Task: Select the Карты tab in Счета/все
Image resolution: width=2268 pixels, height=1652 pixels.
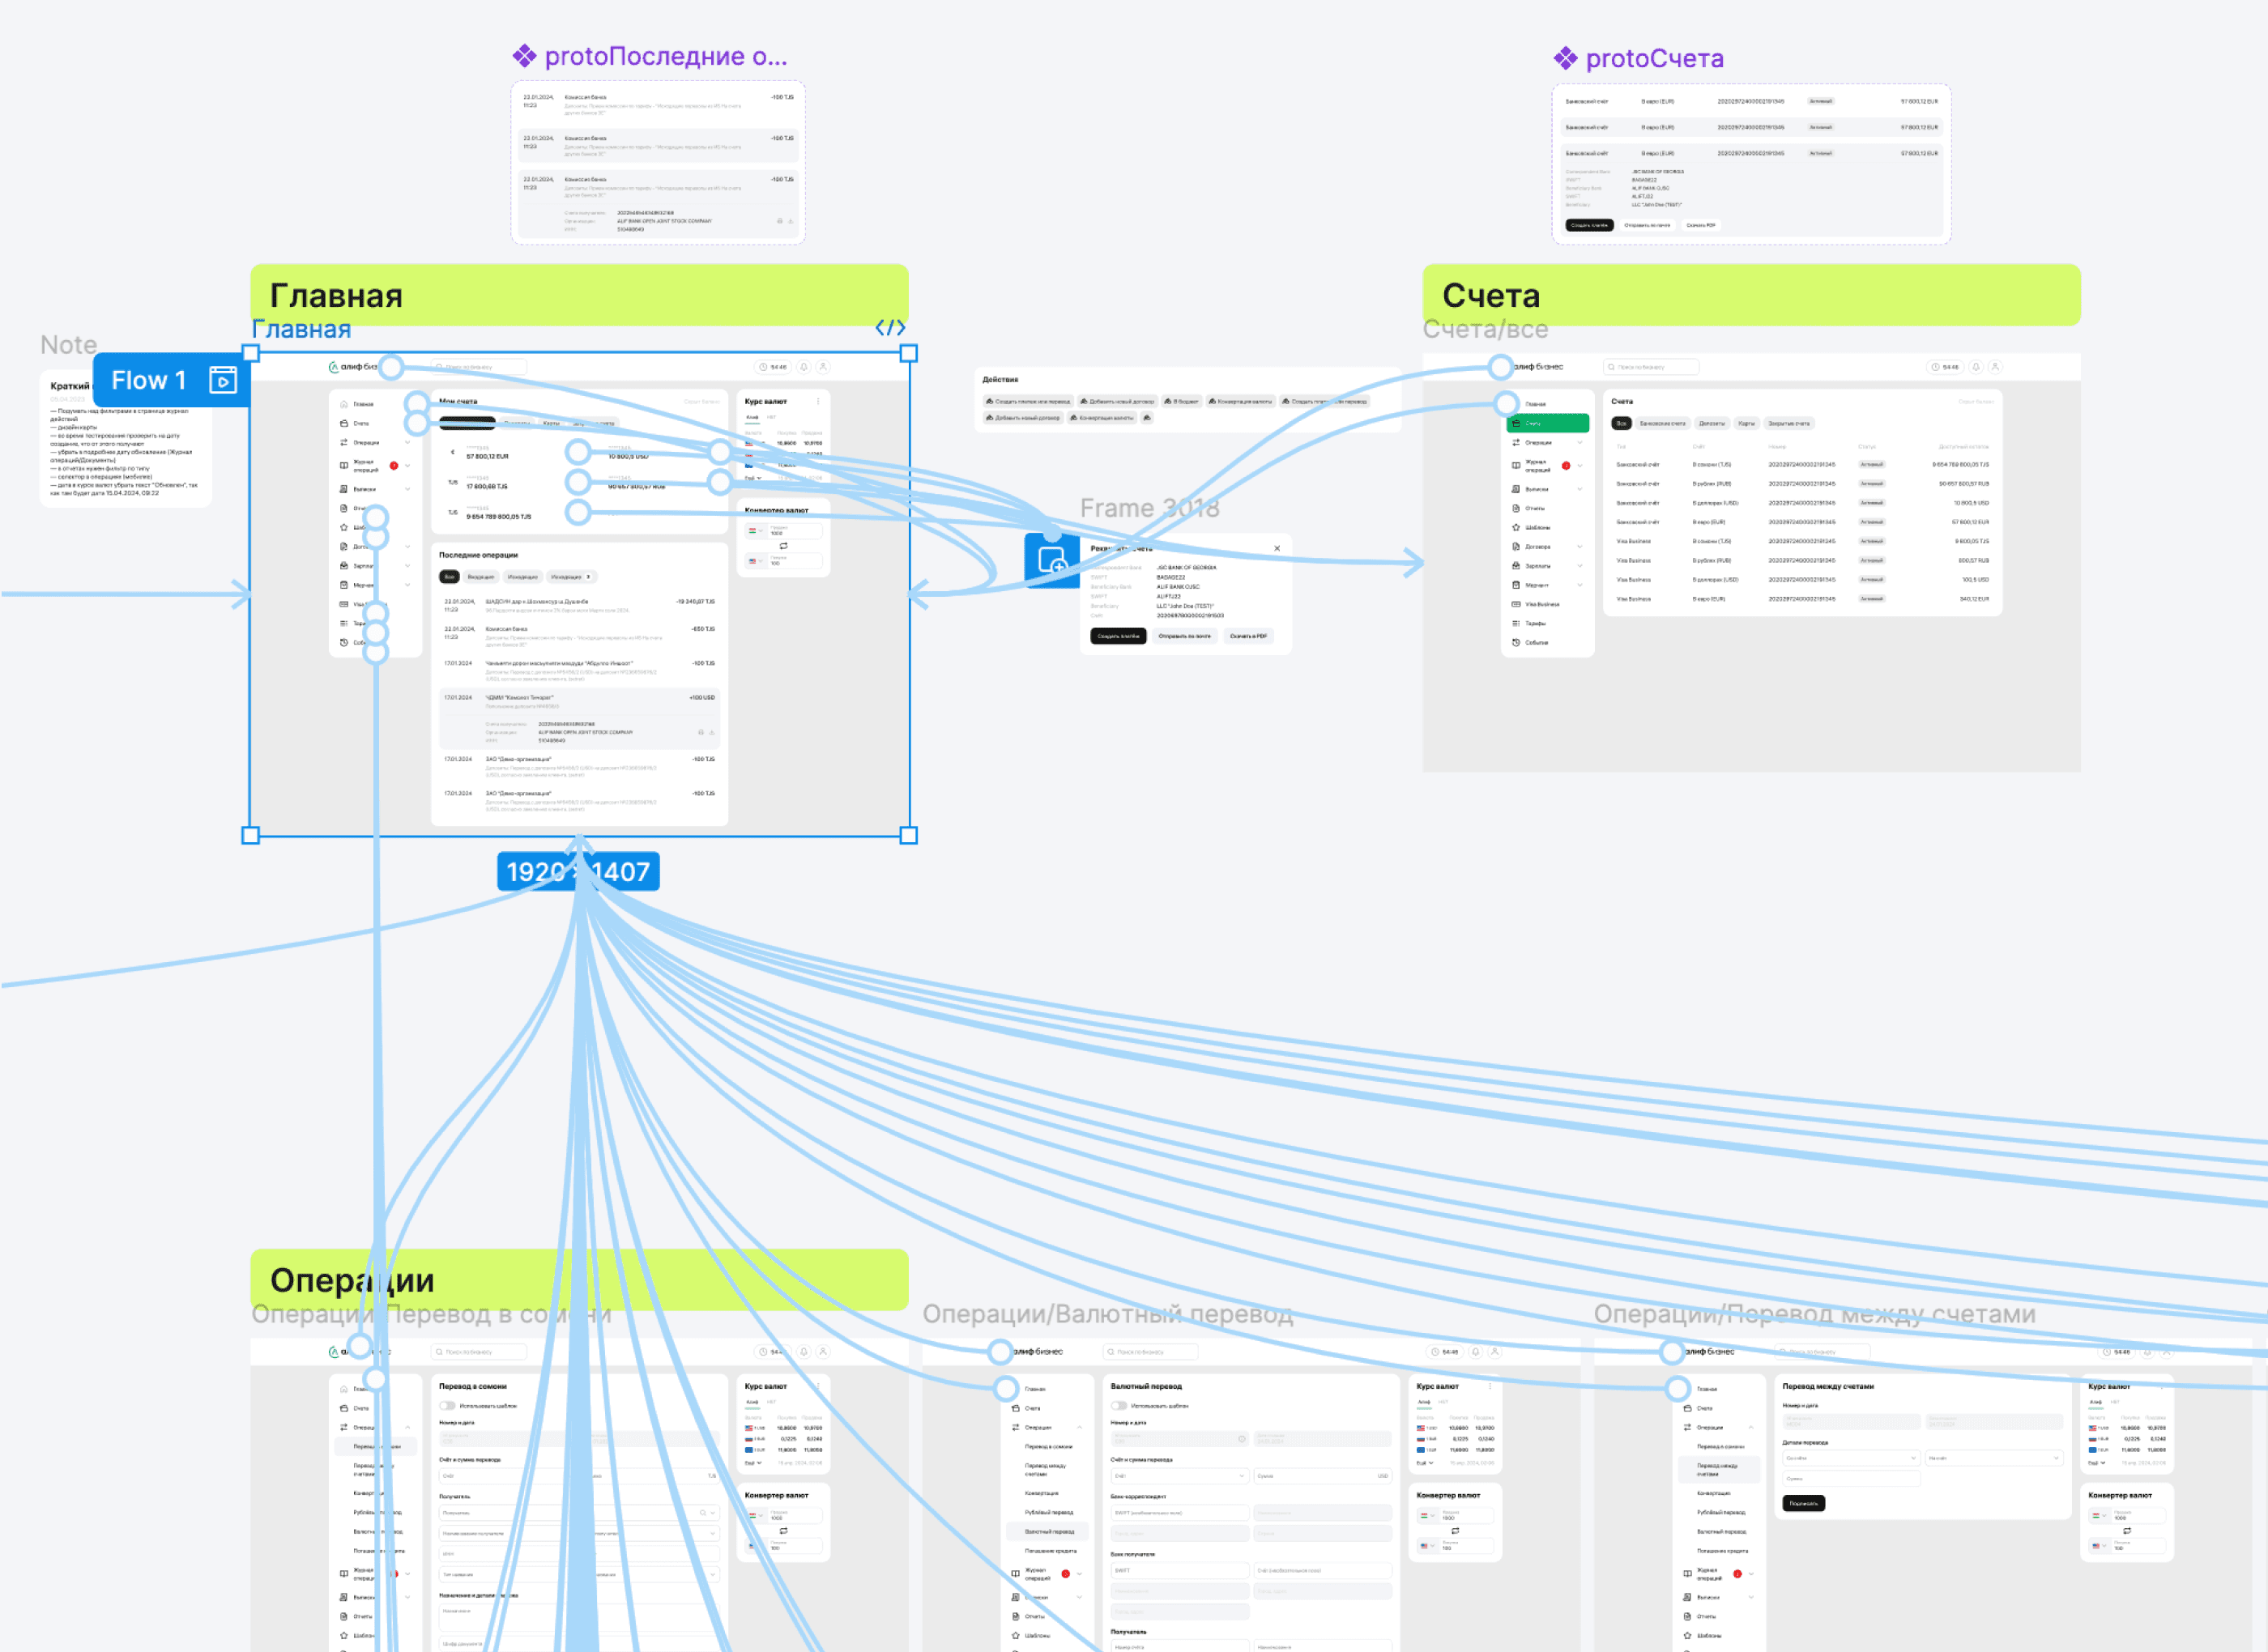Action: point(1746,423)
